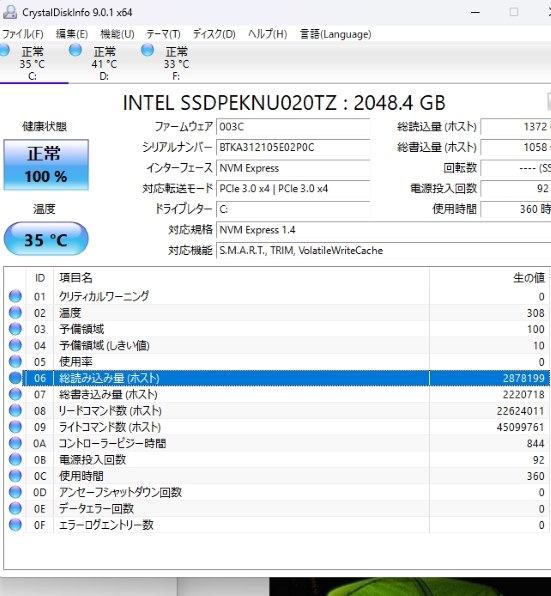
Task: Select row 04 予備領域 (しきい値)
Action: click(x=277, y=346)
